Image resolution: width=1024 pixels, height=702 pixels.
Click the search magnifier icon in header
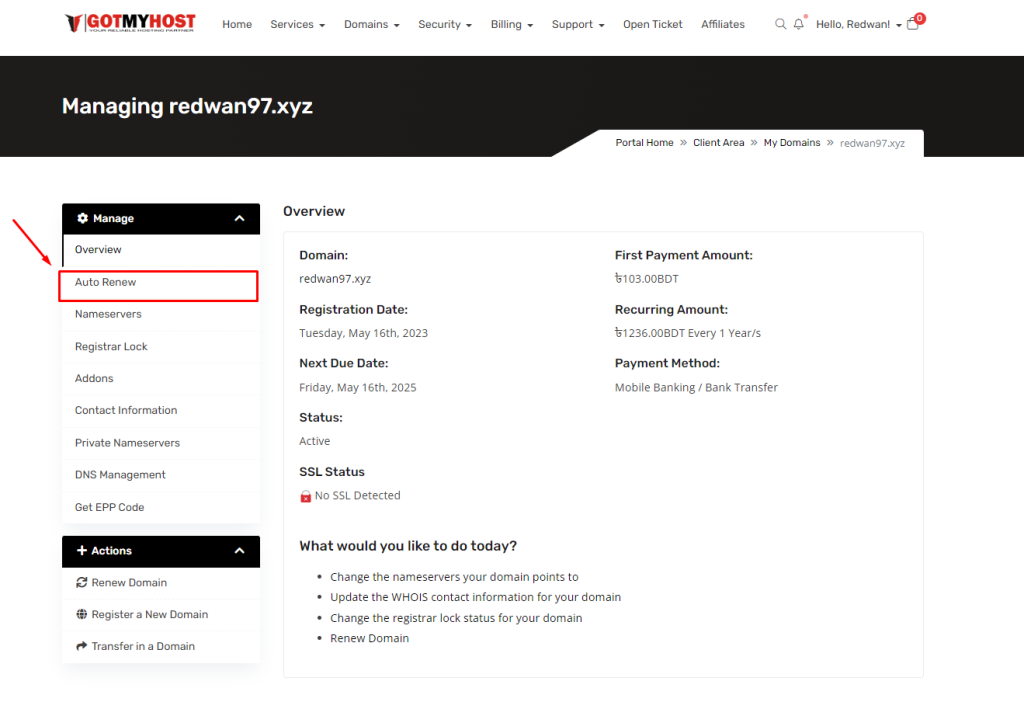click(780, 24)
